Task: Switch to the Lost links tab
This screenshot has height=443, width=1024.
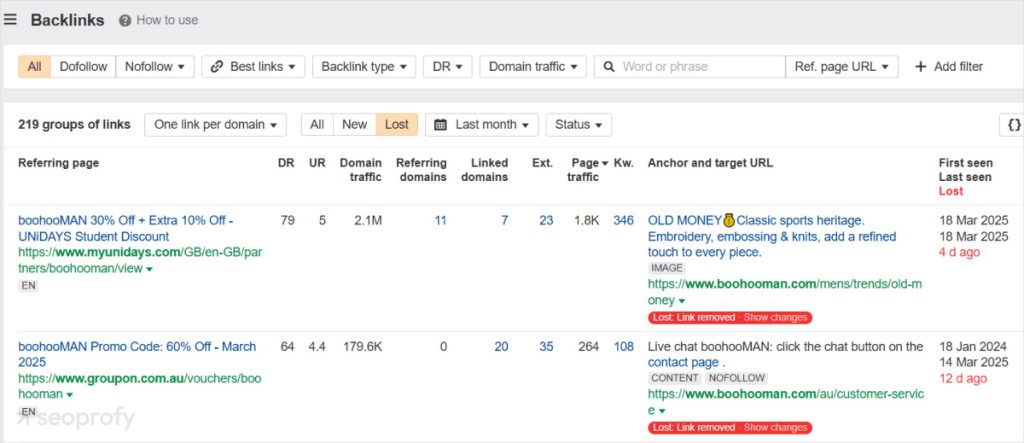Action: [x=397, y=125]
